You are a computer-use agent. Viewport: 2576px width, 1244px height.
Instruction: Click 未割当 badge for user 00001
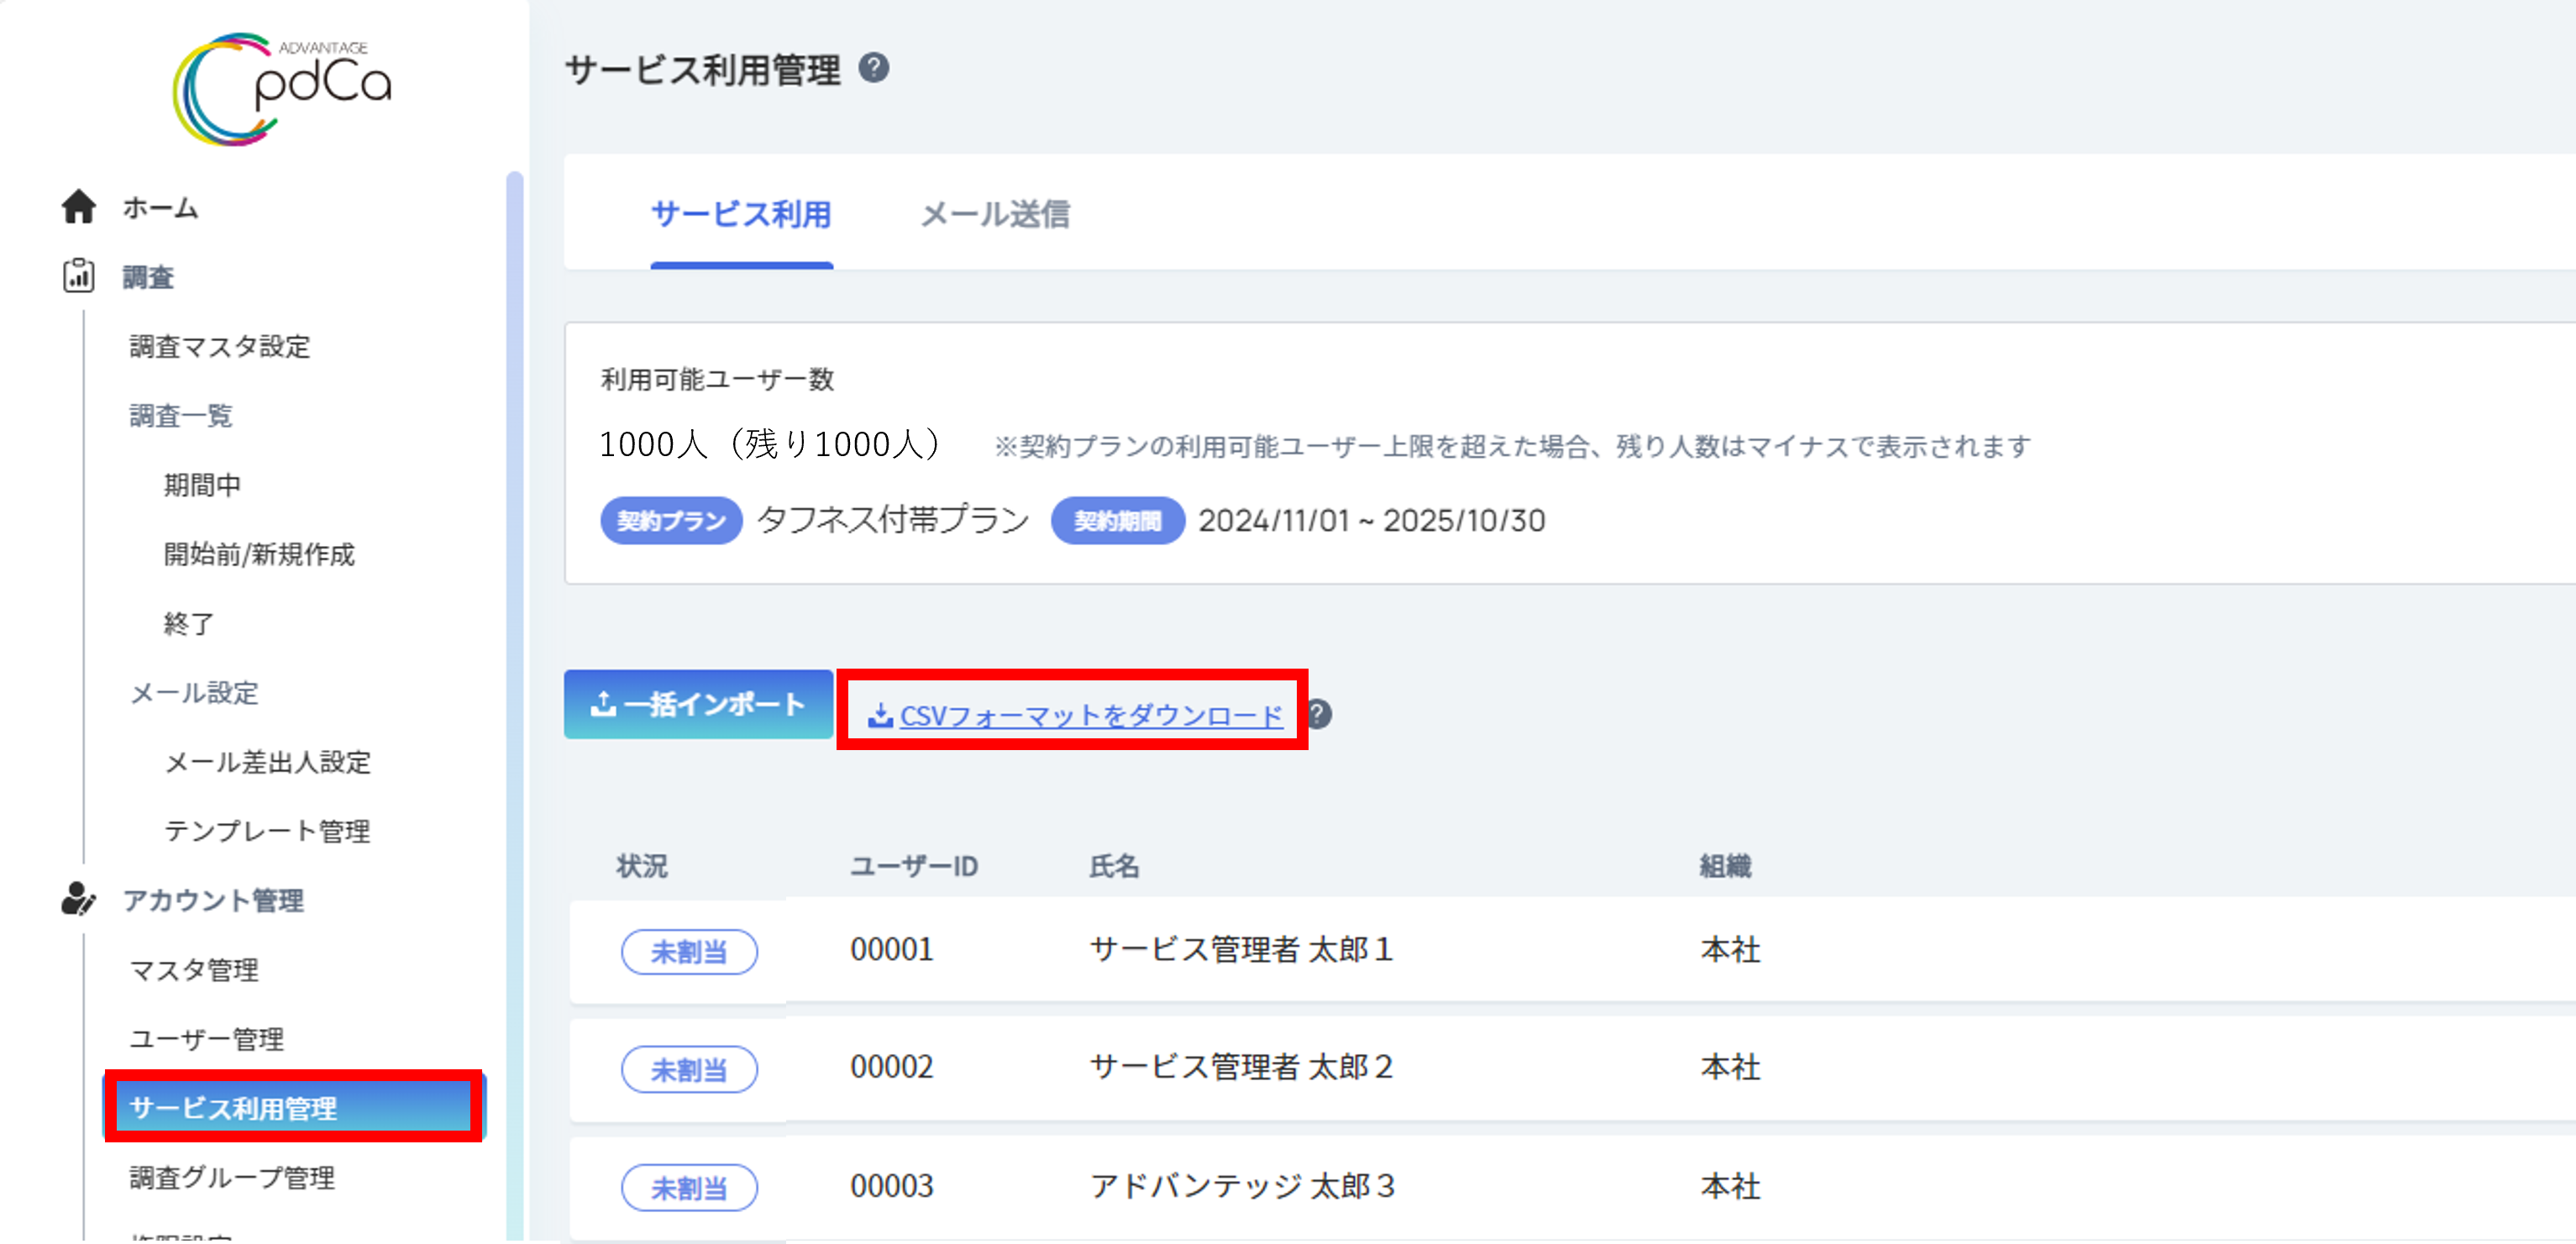[689, 951]
